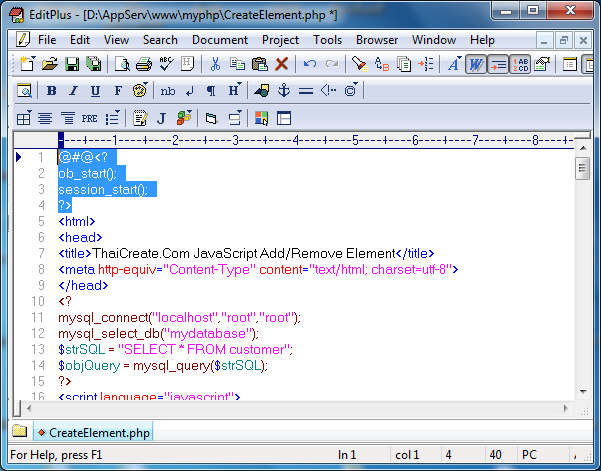Click the <title> line 7 text
The image size is (601, 471).
pyautogui.click(x=246, y=254)
